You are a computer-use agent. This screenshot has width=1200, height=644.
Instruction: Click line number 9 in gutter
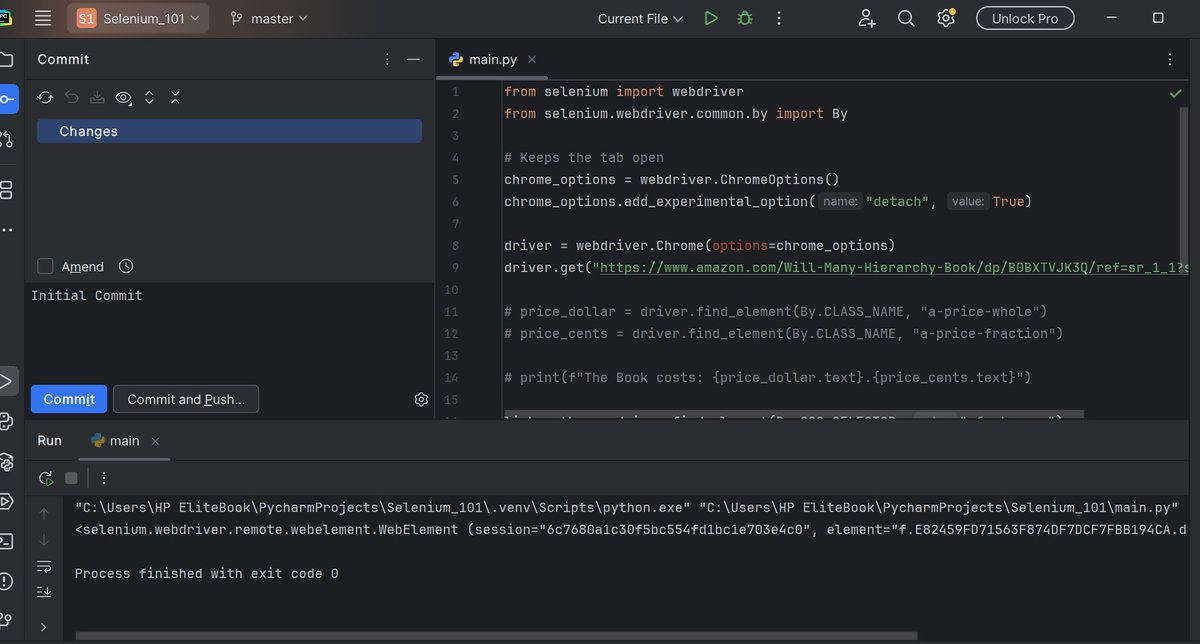(x=455, y=268)
